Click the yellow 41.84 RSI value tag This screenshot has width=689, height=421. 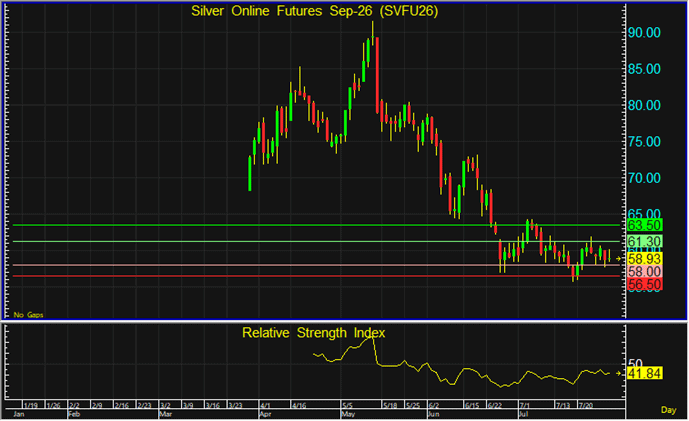point(644,374)
